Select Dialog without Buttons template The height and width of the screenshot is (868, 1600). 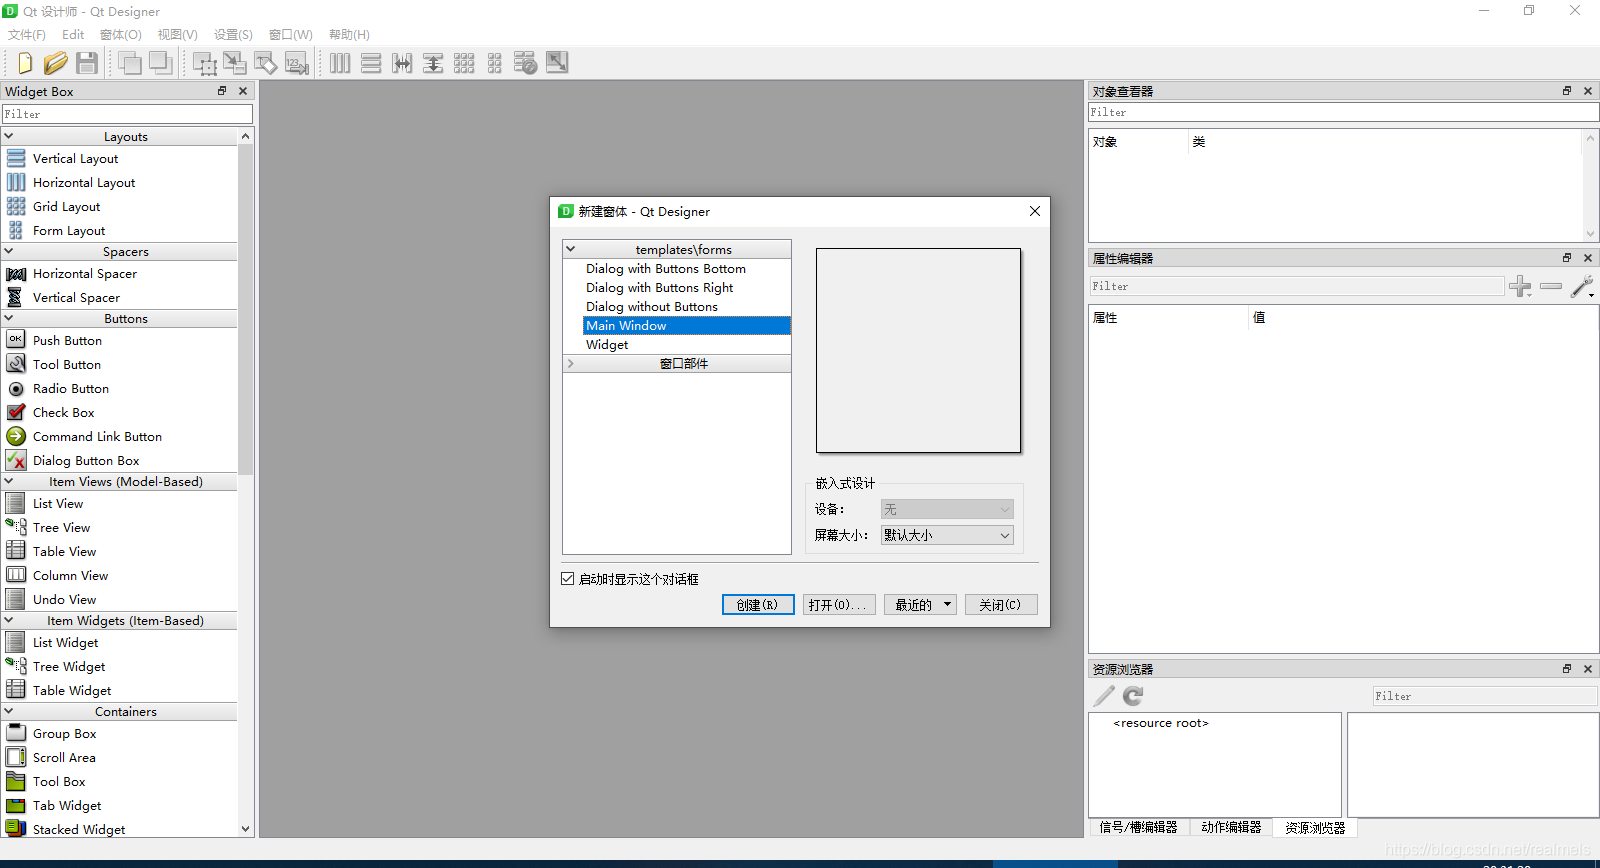(652, 307)
